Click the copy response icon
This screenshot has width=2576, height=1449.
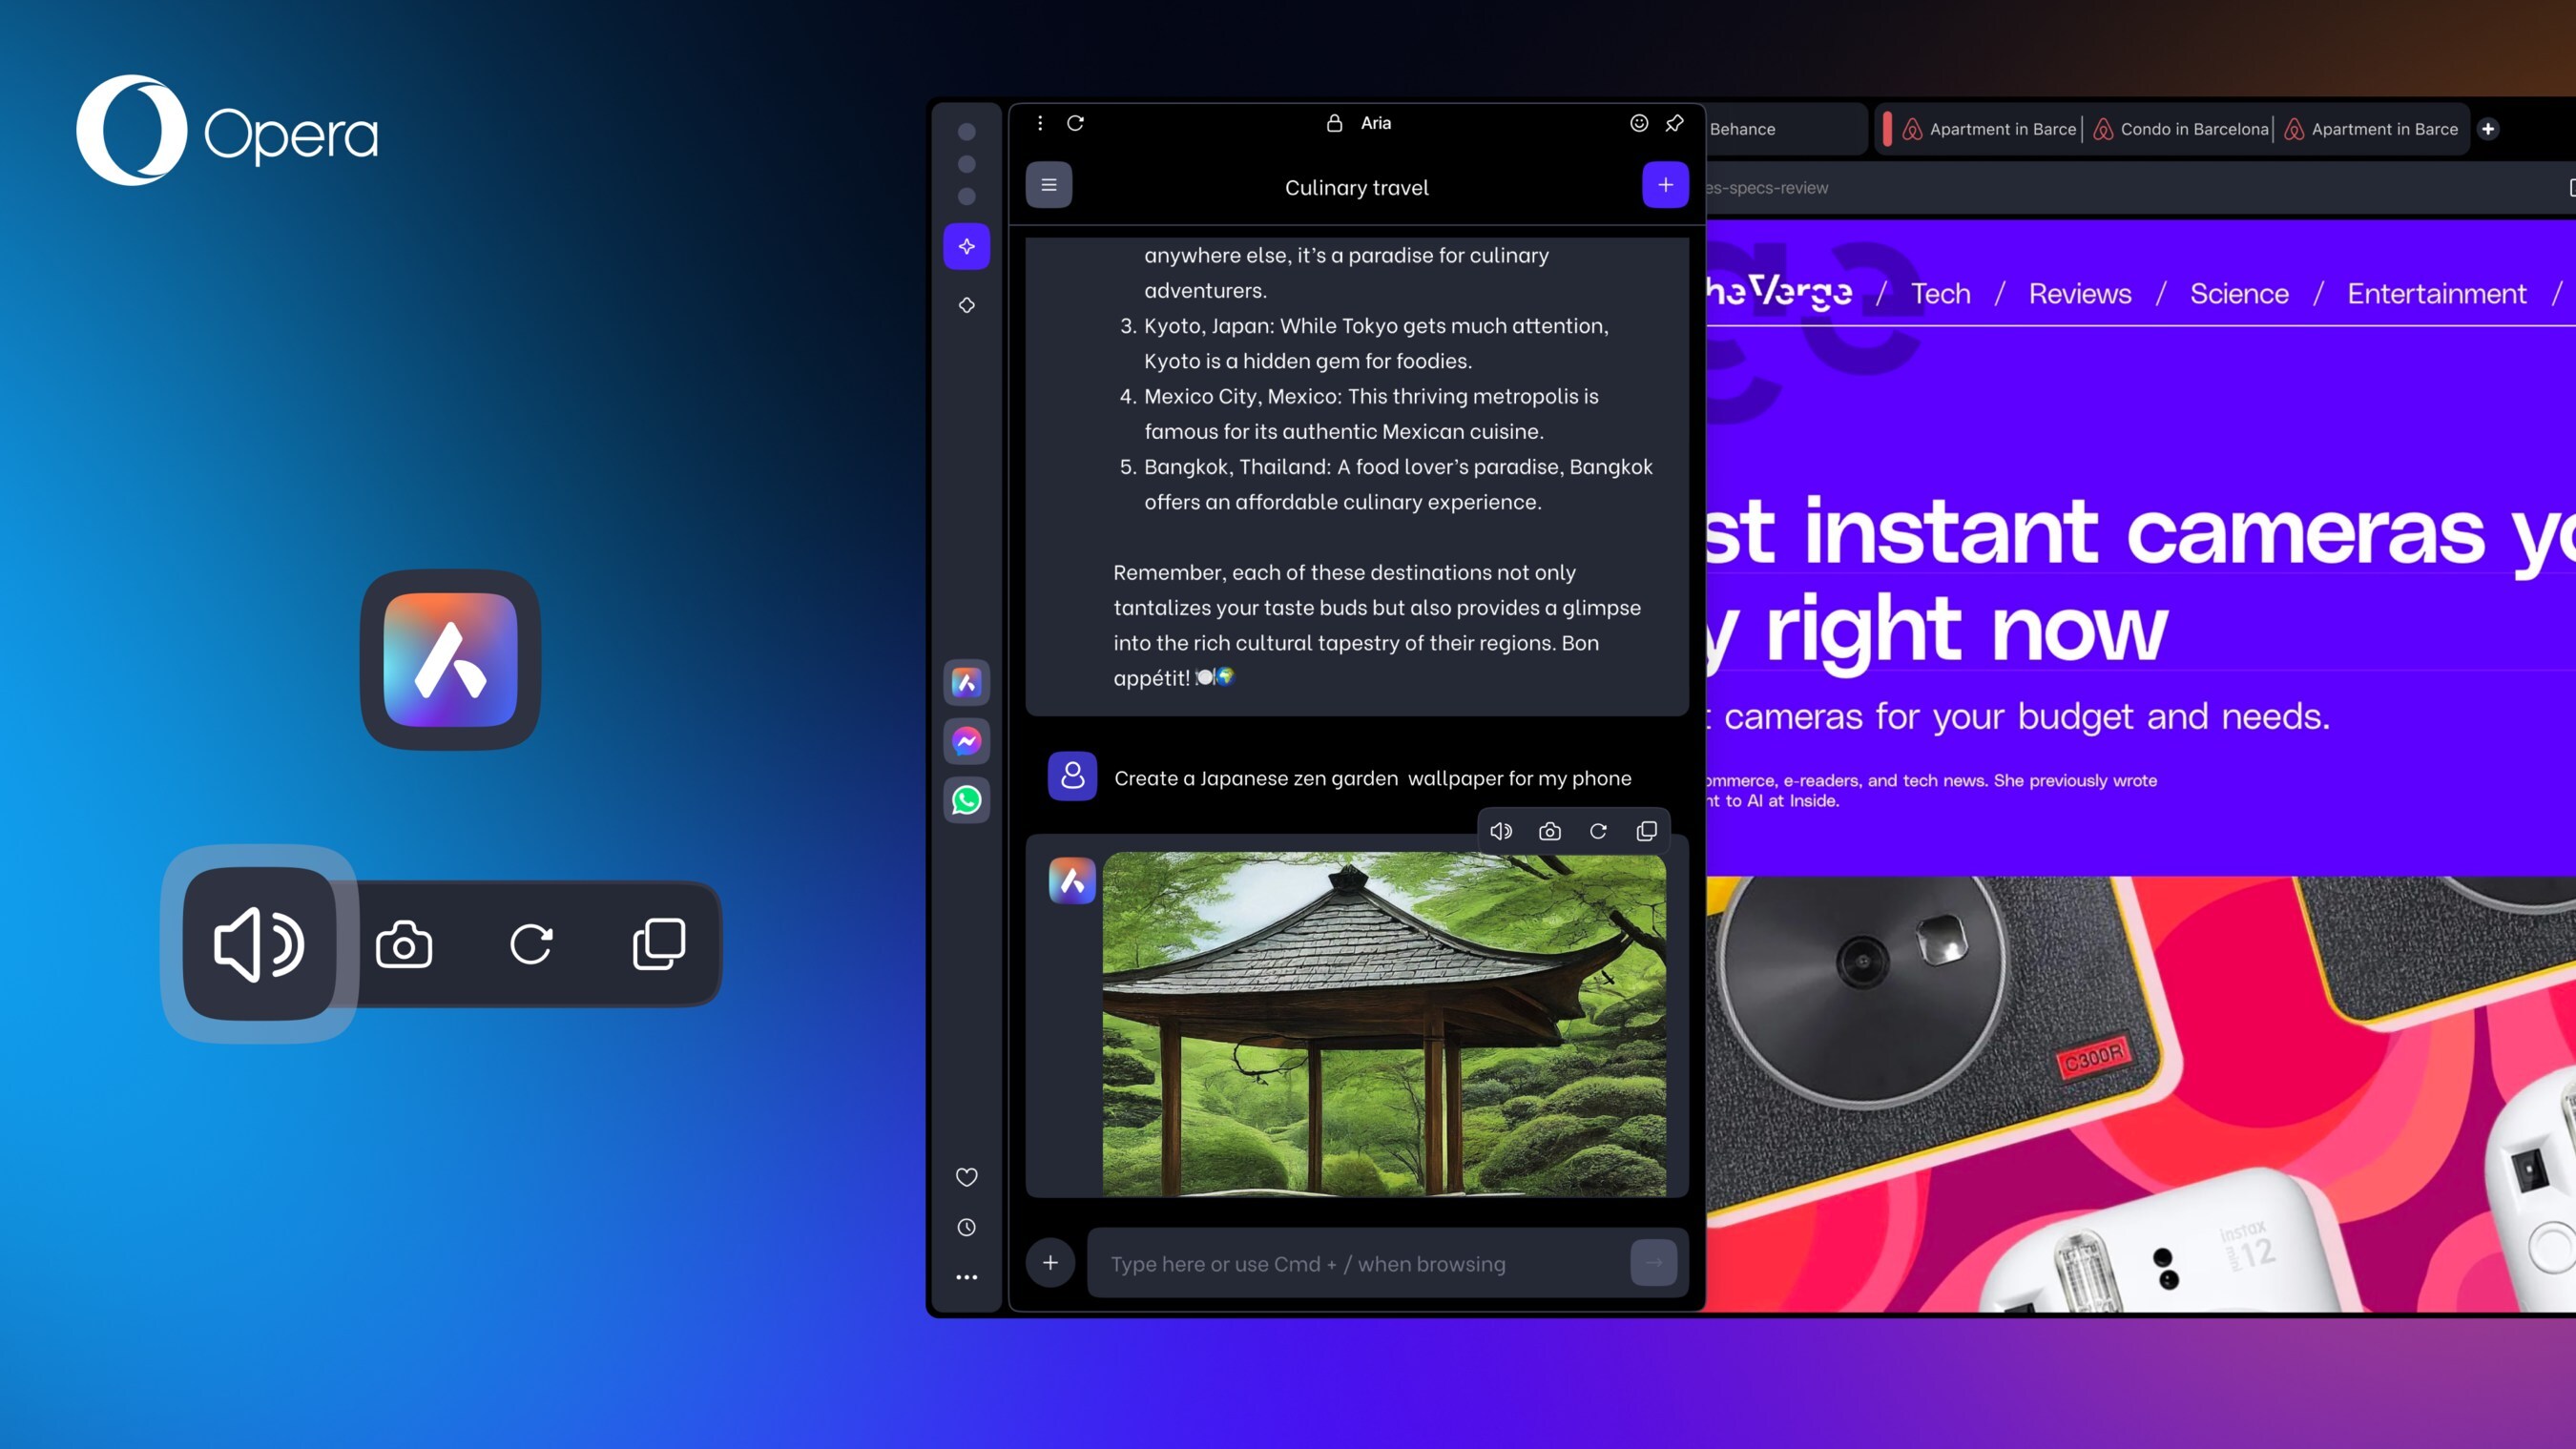[1646, 832]
